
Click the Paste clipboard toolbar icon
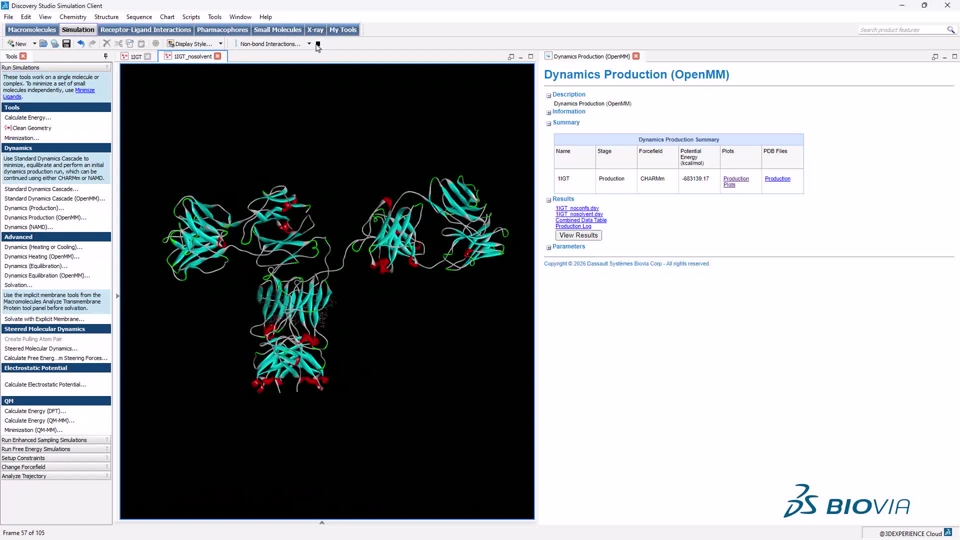point(141,44)
